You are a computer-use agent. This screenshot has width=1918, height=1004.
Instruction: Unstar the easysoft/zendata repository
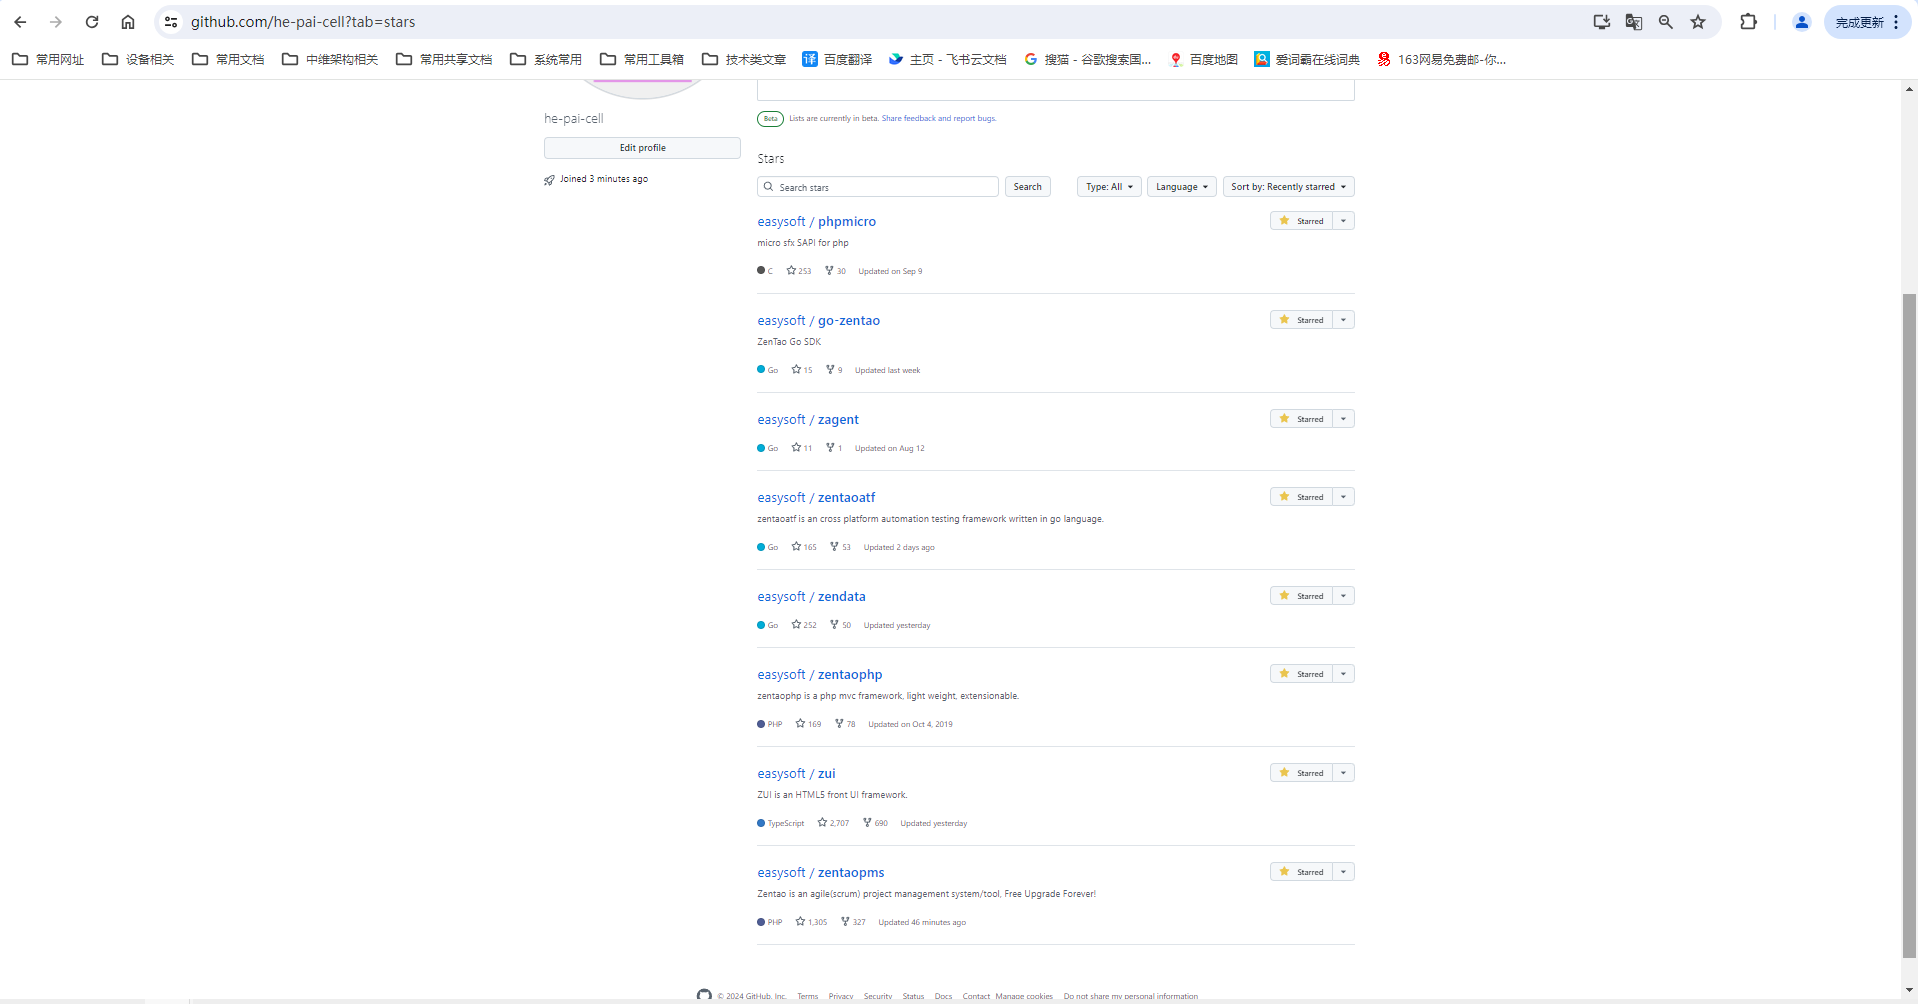tap(1301, 596)
